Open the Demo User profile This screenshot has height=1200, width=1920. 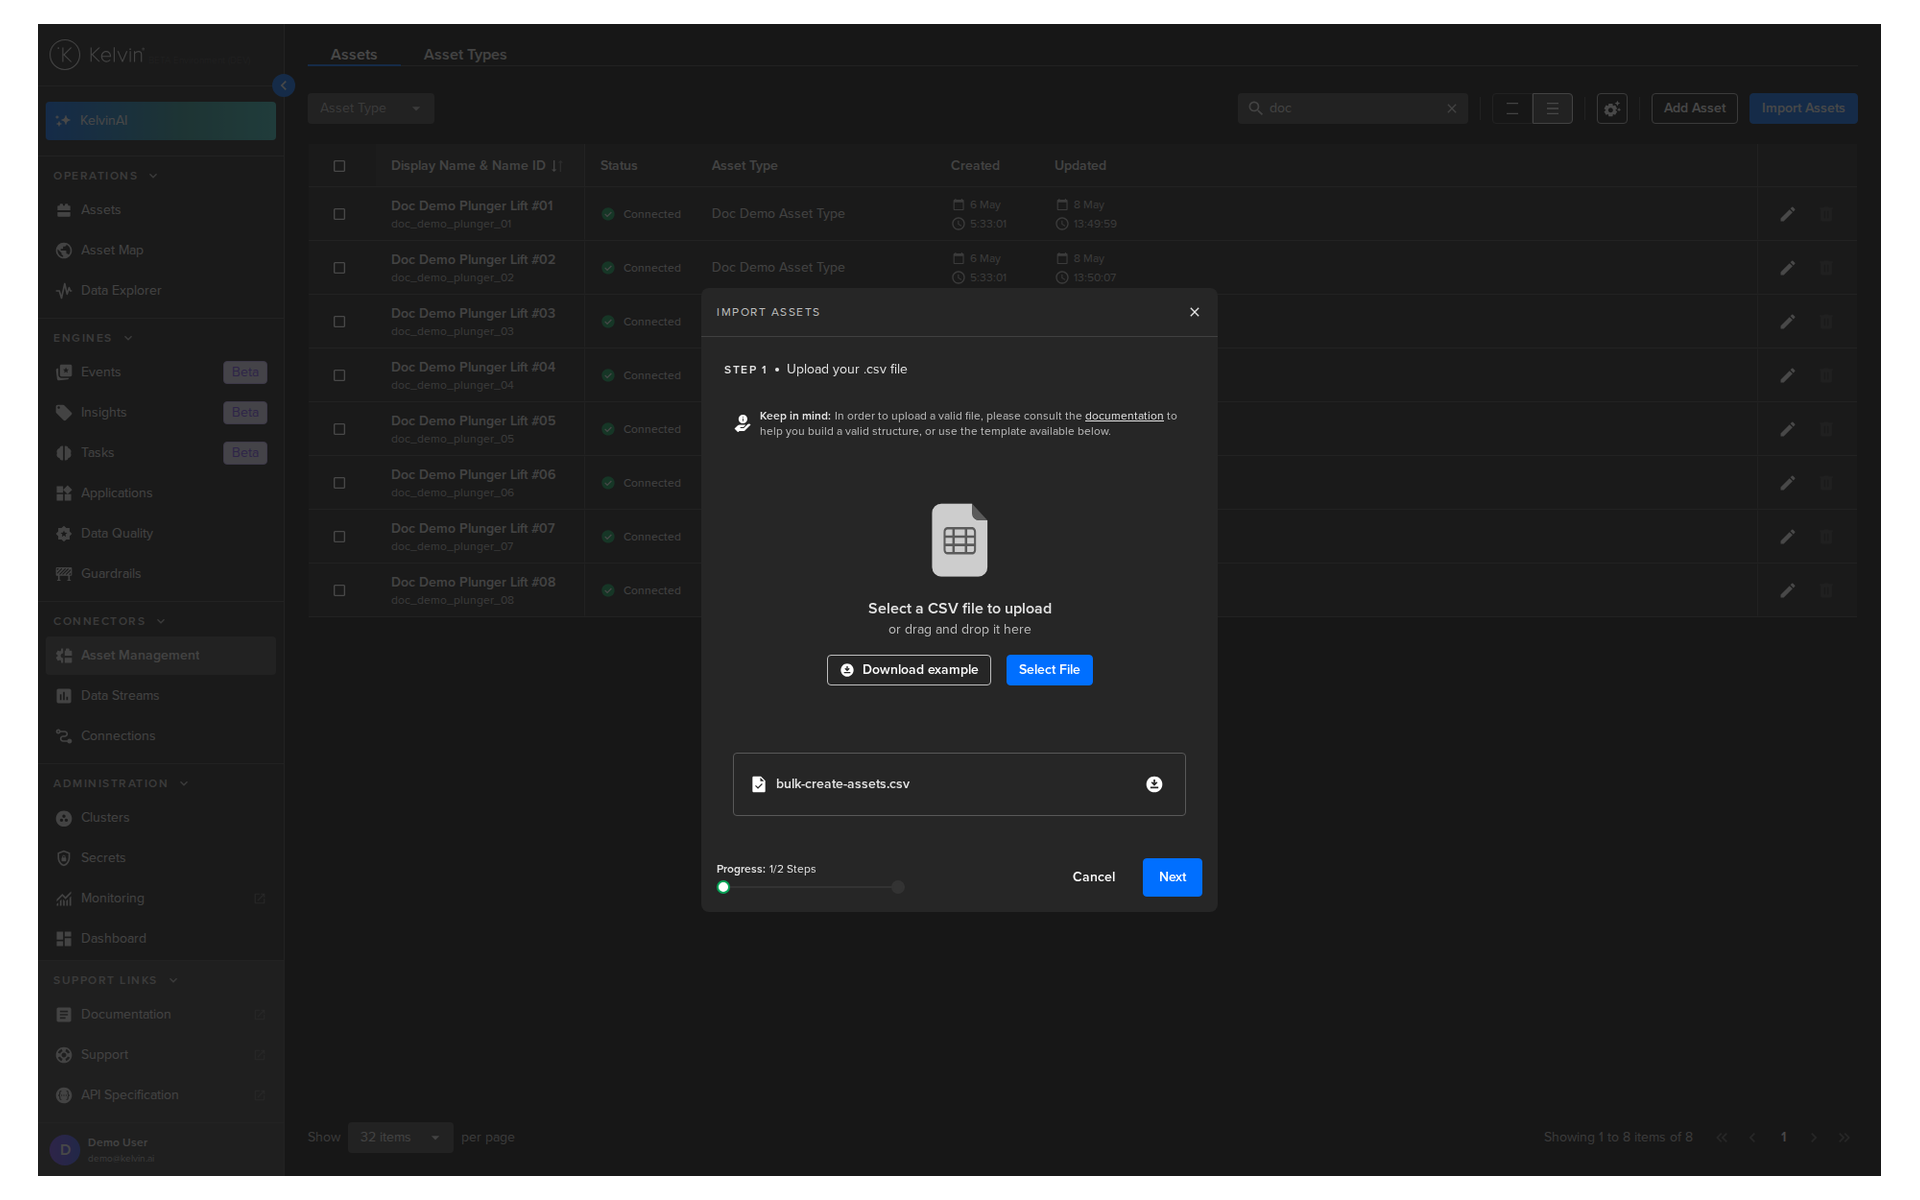(160, 1150)
